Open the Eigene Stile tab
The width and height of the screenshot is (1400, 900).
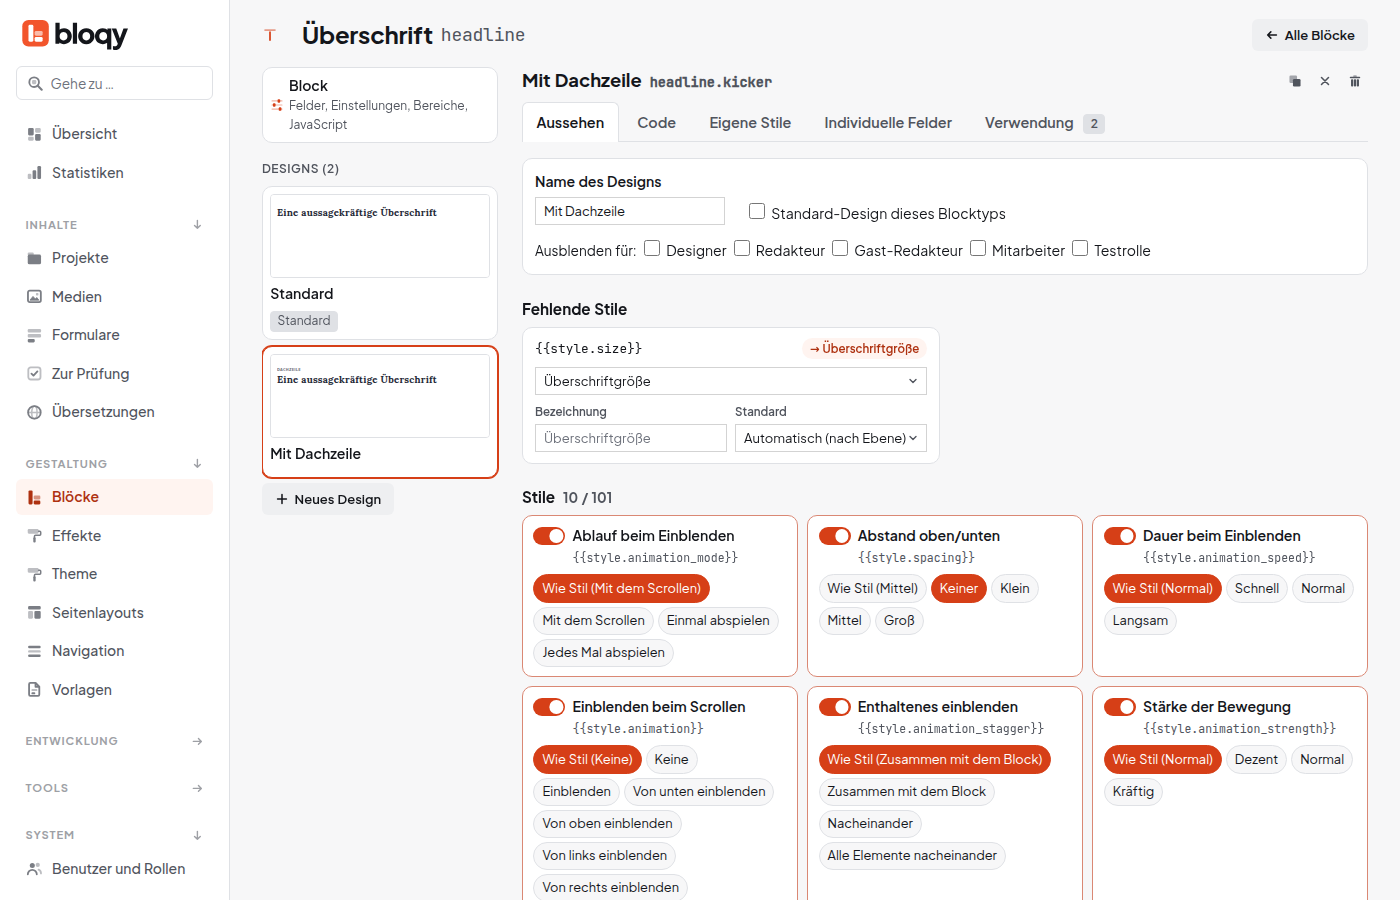pyautogui.click(x=750, y=123)
